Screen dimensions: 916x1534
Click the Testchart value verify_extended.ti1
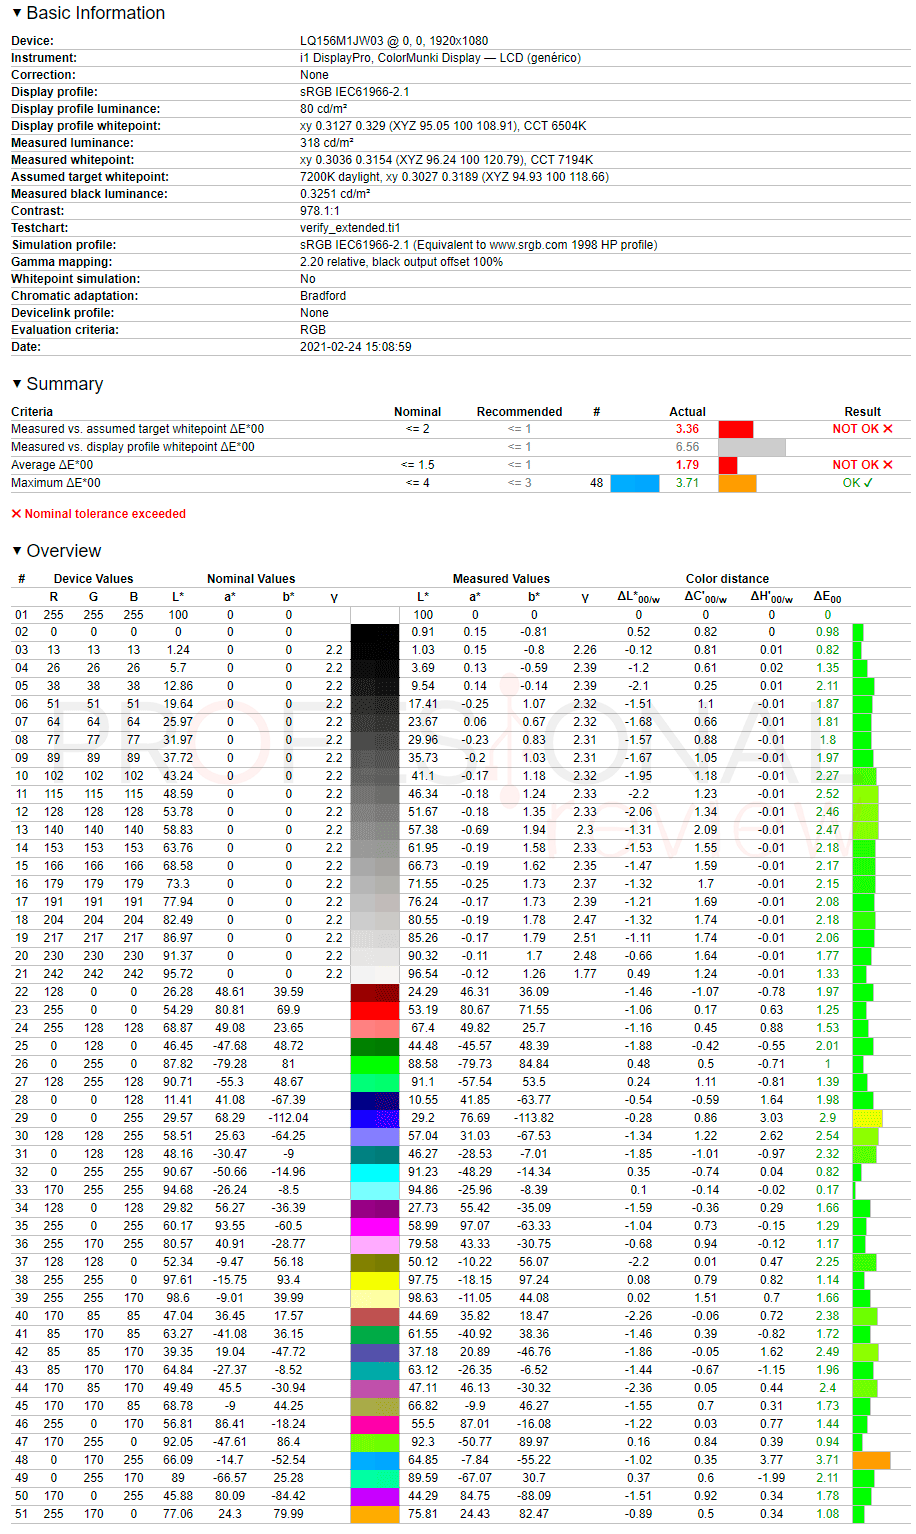350,228
